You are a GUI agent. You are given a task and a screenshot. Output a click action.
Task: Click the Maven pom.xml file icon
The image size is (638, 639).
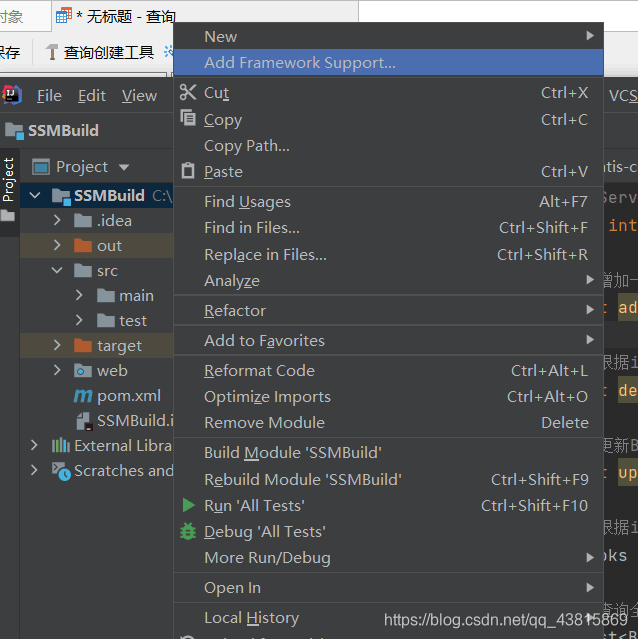pos(83,396)
